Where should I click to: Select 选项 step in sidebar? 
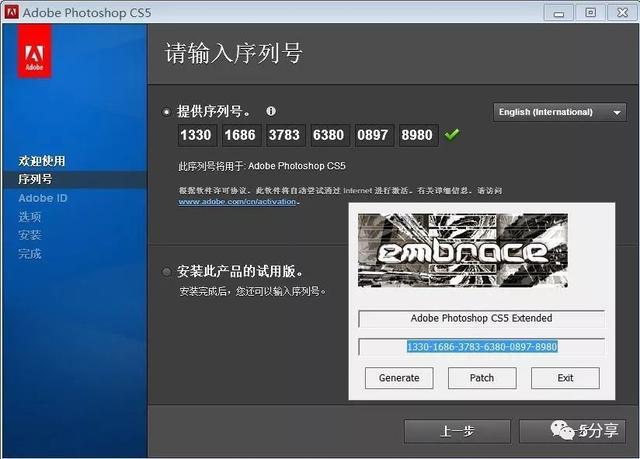(30, 217)
